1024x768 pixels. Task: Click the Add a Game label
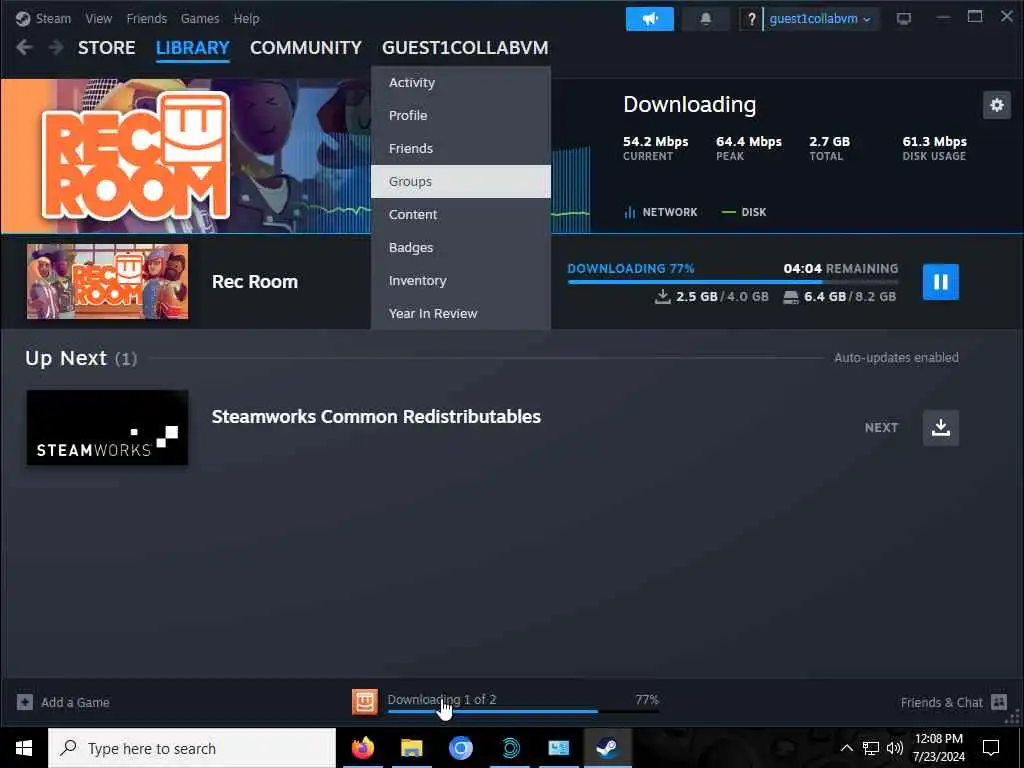tap(75, 703)
